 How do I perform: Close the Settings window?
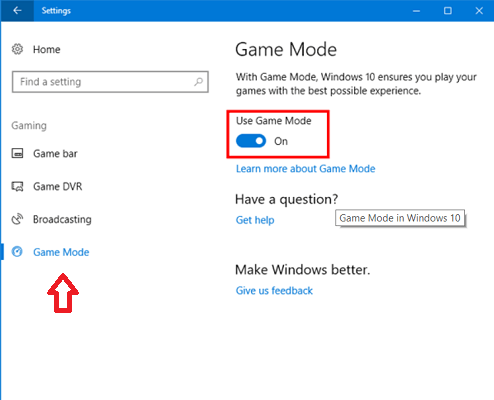pyautogui.click(x=479, y=11)
